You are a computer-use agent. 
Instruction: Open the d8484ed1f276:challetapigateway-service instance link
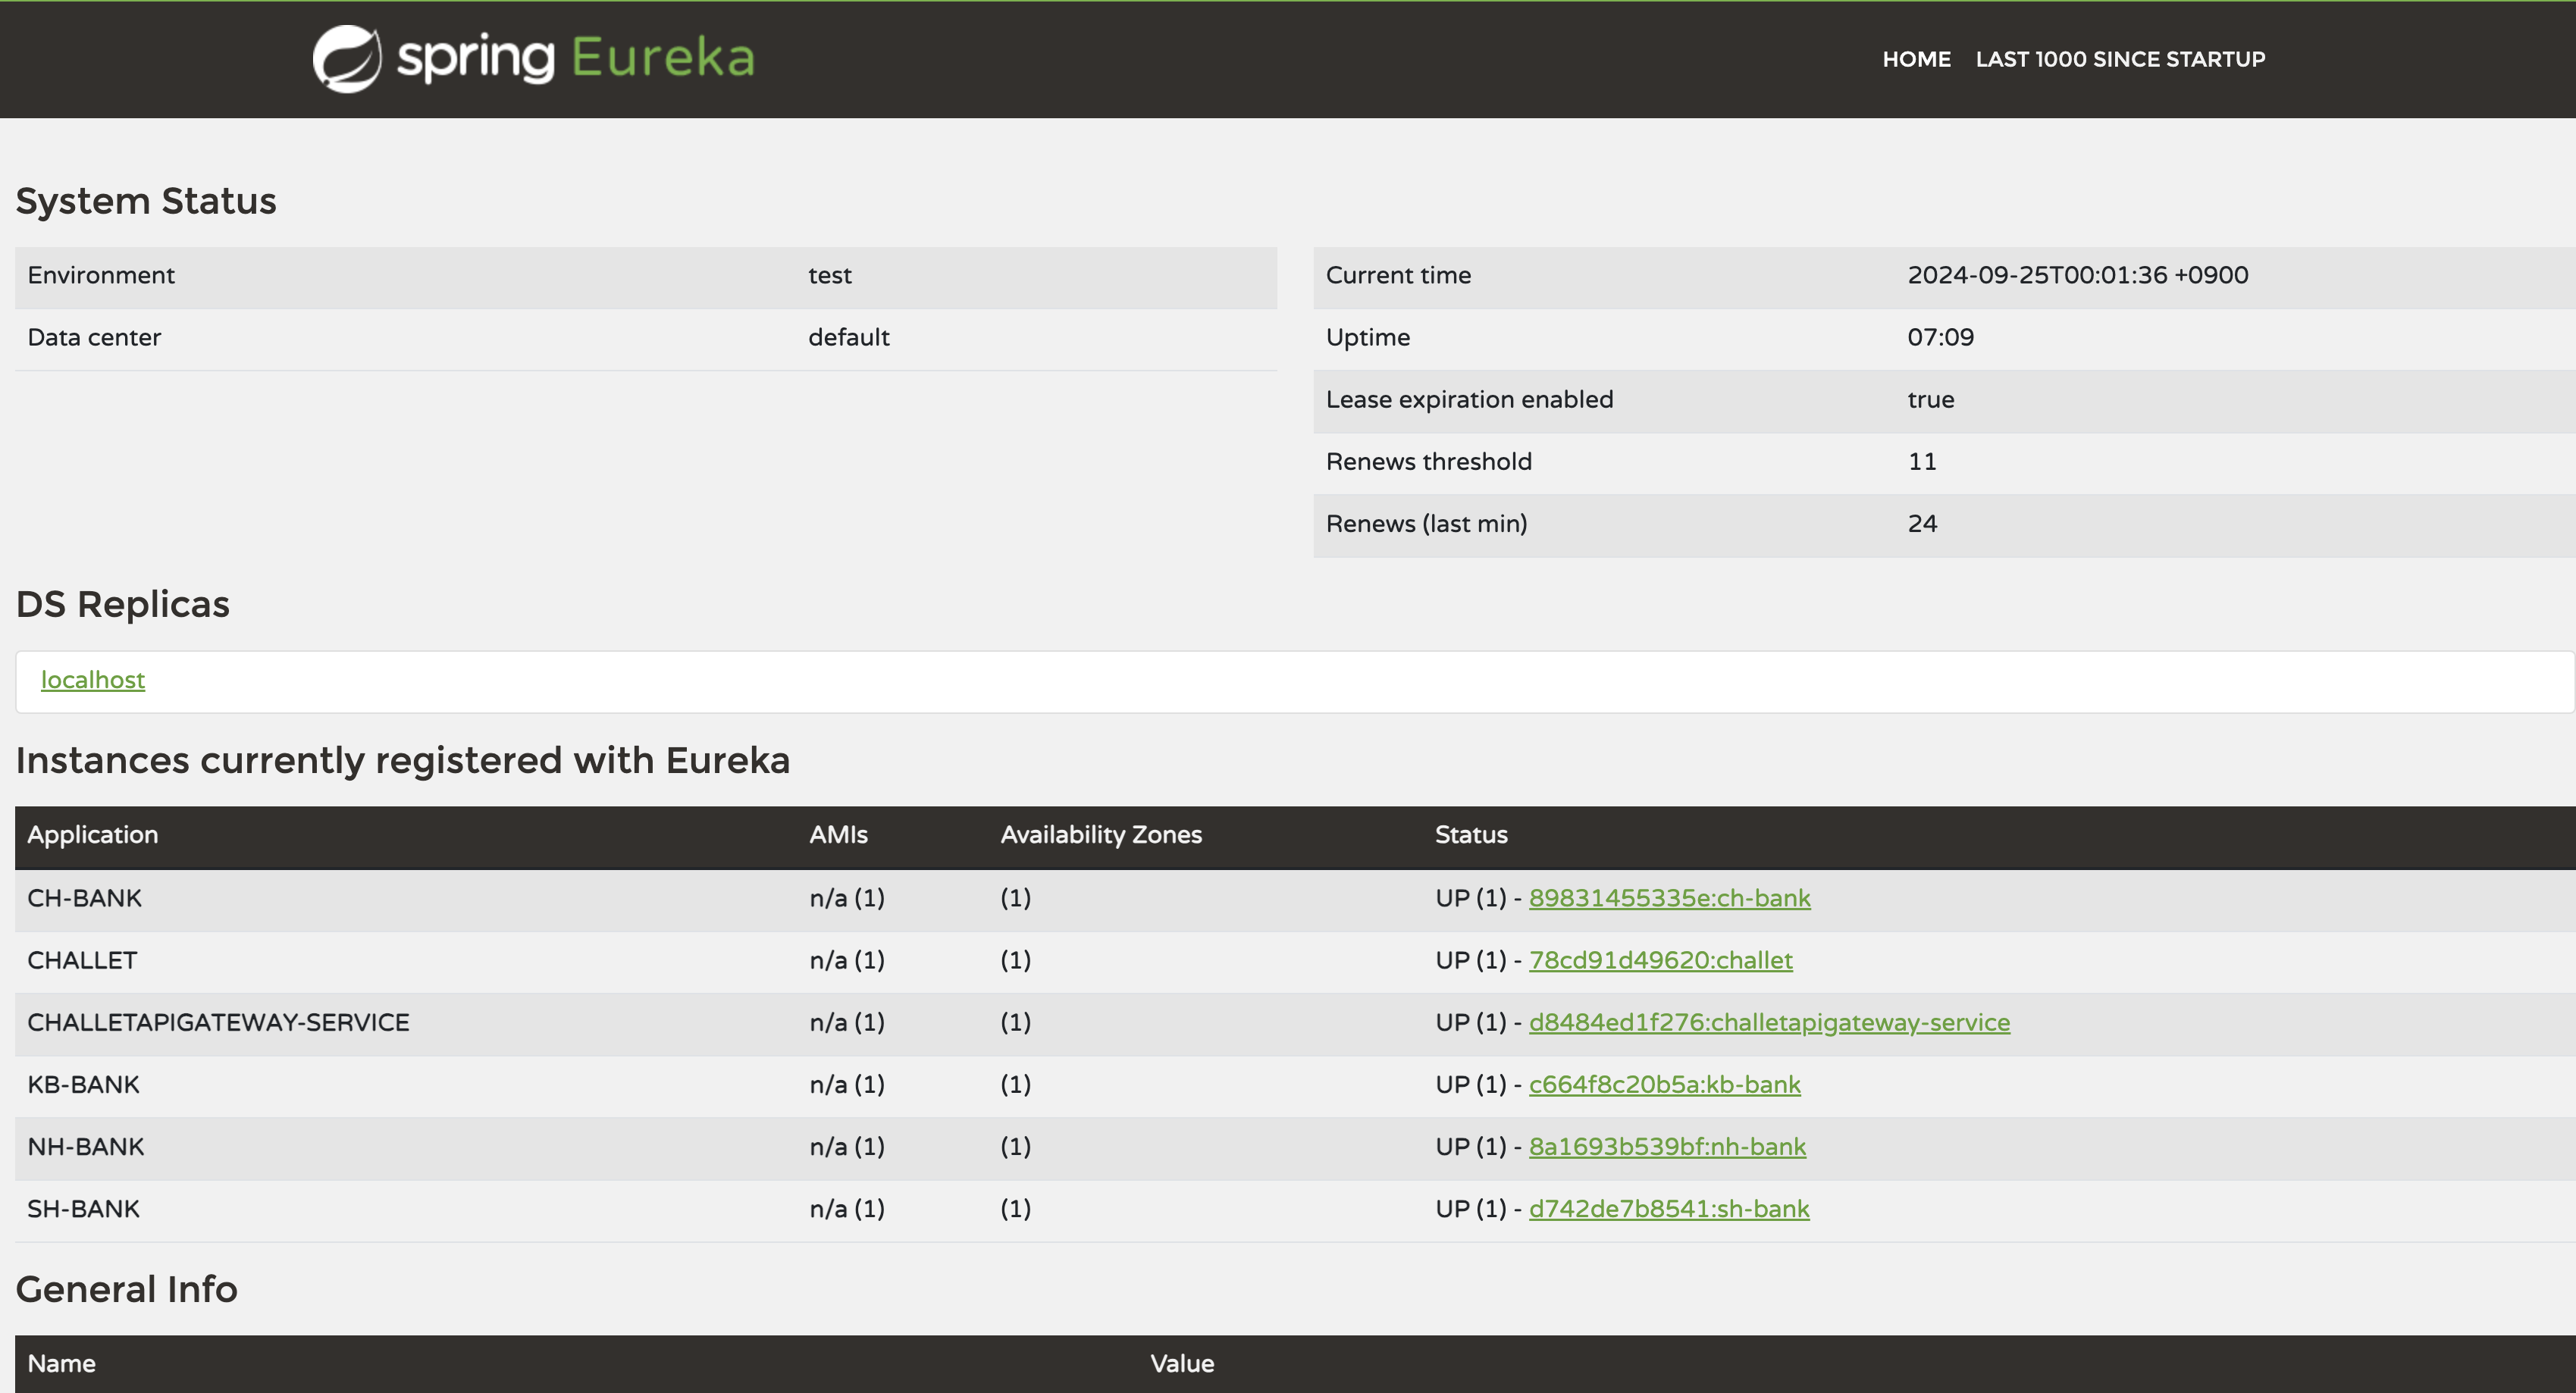click(x=1769, y=1022)
